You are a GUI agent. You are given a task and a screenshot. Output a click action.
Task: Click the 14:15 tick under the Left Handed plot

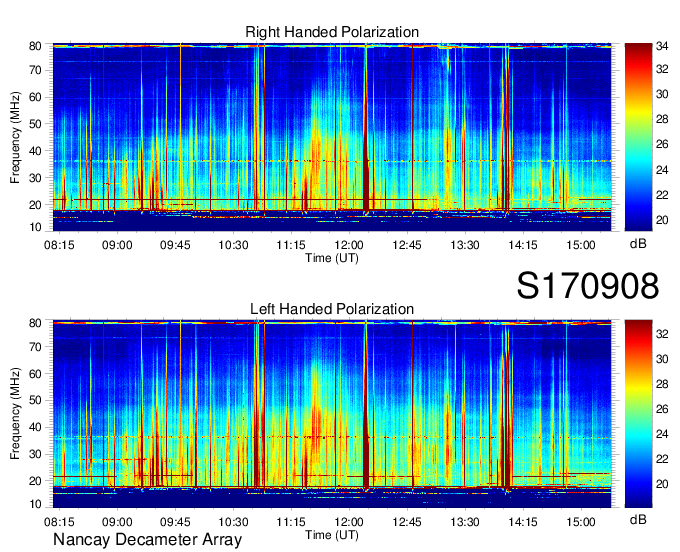point(523,522)
